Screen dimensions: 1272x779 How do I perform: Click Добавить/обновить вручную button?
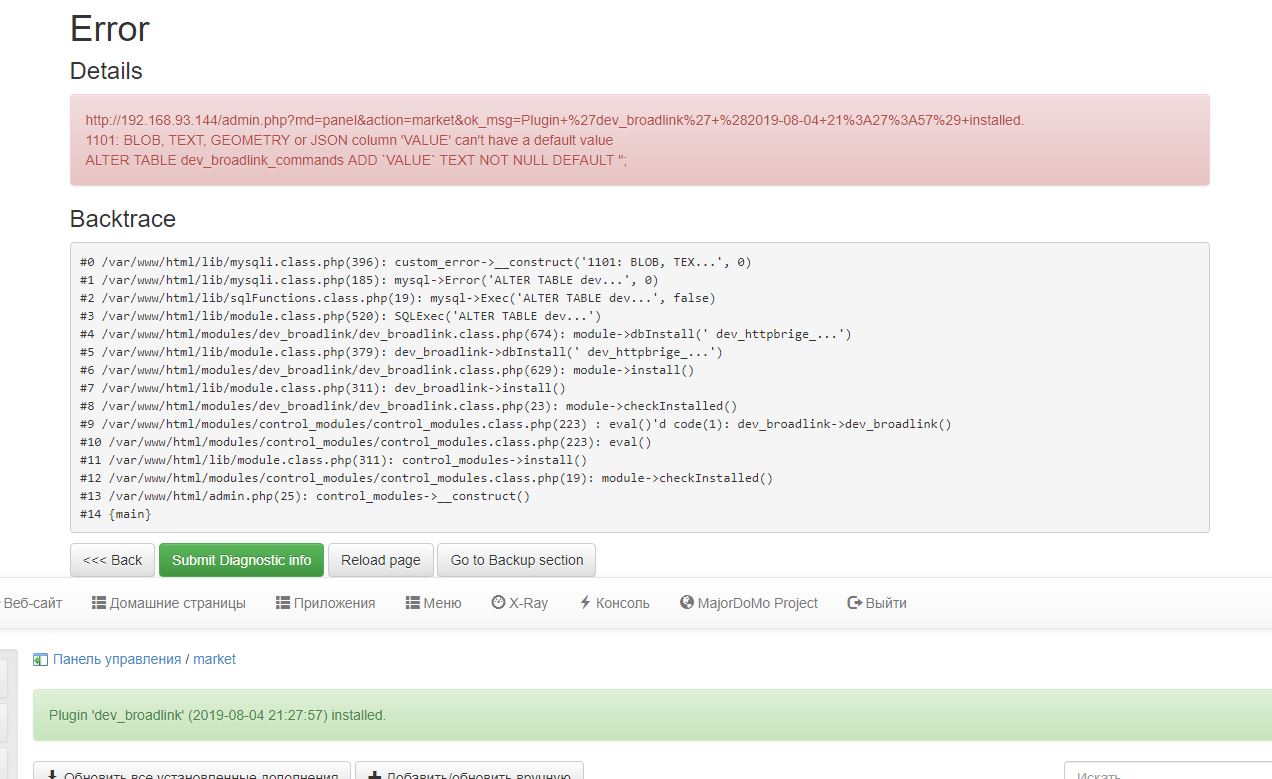pyautogui.click(x=469, y=771)
